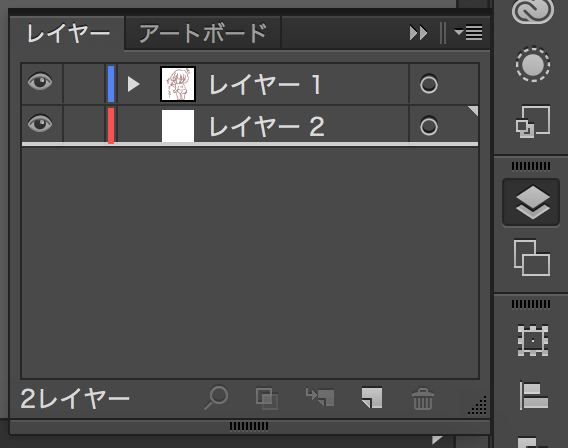This screenshot has width=568, height=448.
Task: Switch to the レイヤー tab
Action: pos(68,33)
